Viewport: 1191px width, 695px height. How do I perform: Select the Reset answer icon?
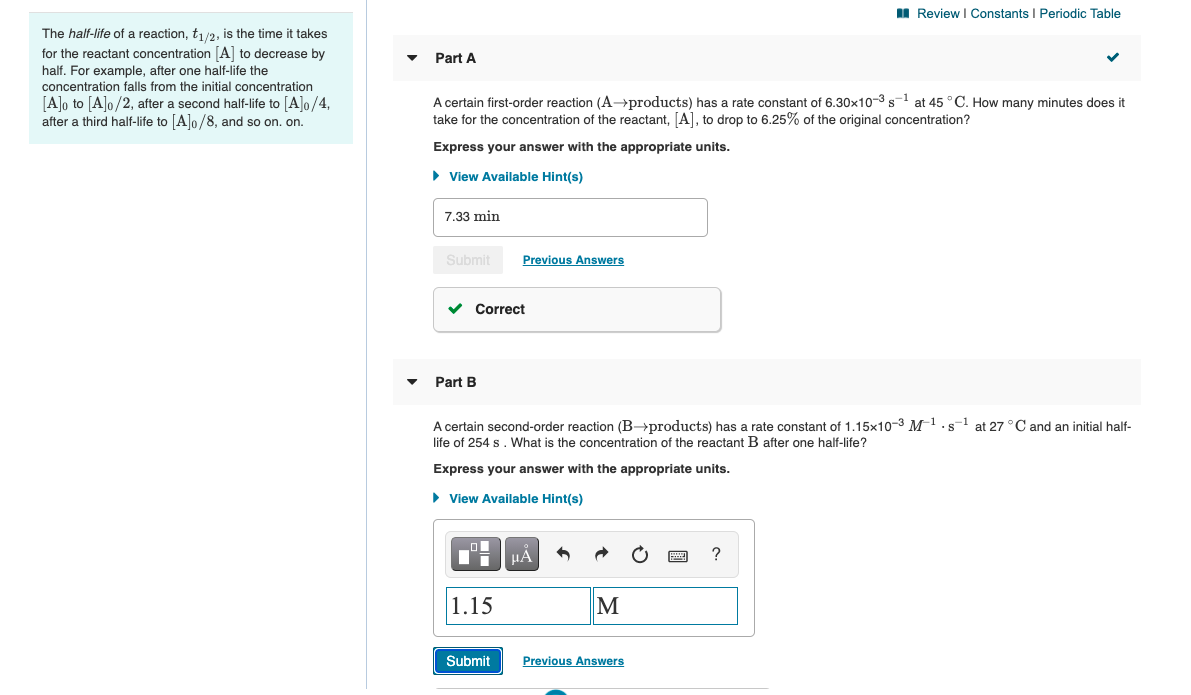point(639,555)
